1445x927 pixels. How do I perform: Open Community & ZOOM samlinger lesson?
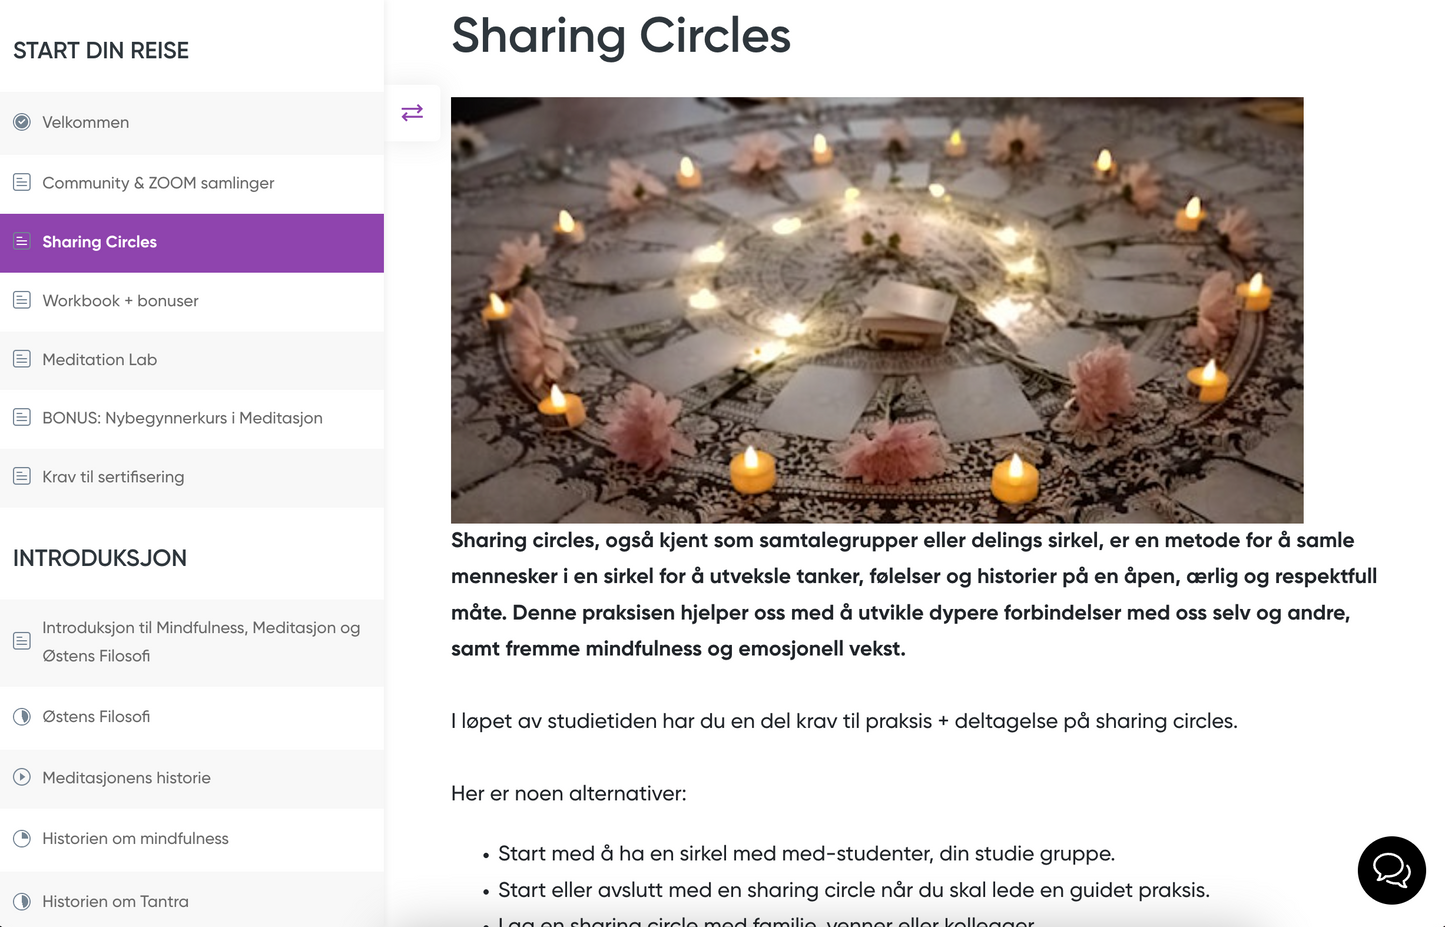coord(158,183)
